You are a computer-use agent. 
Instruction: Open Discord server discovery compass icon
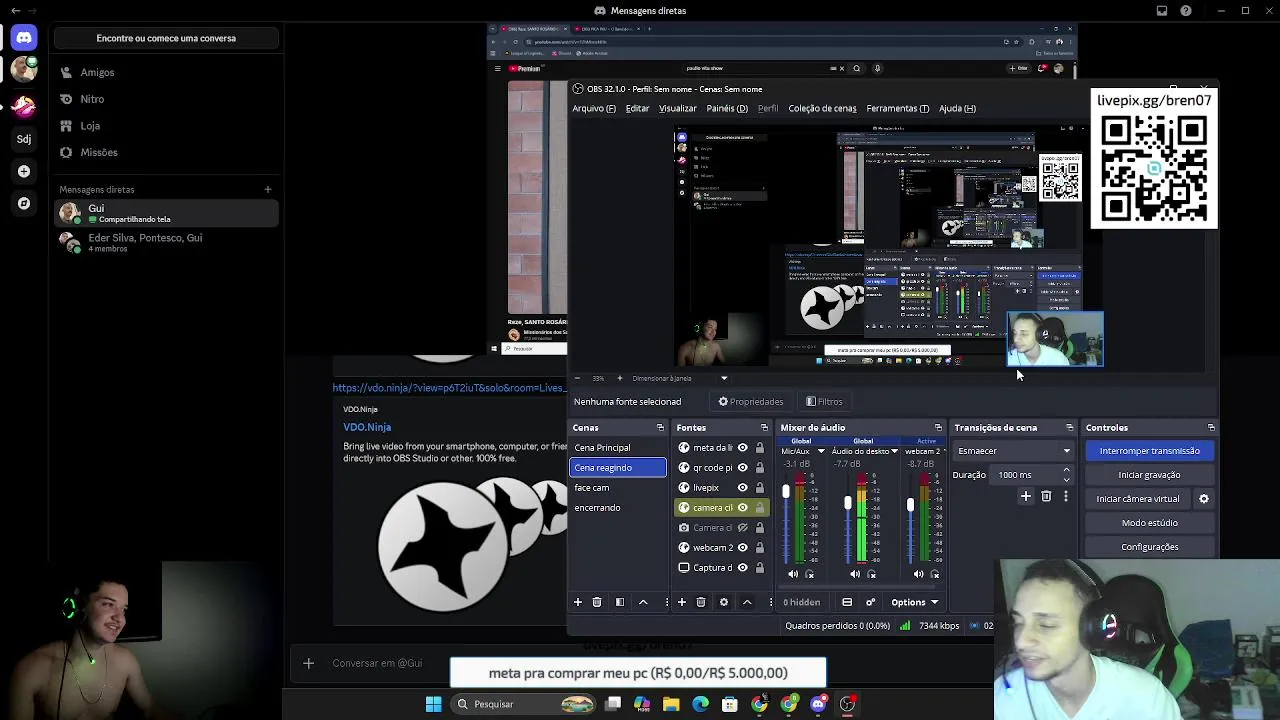[x=24, y=203]
